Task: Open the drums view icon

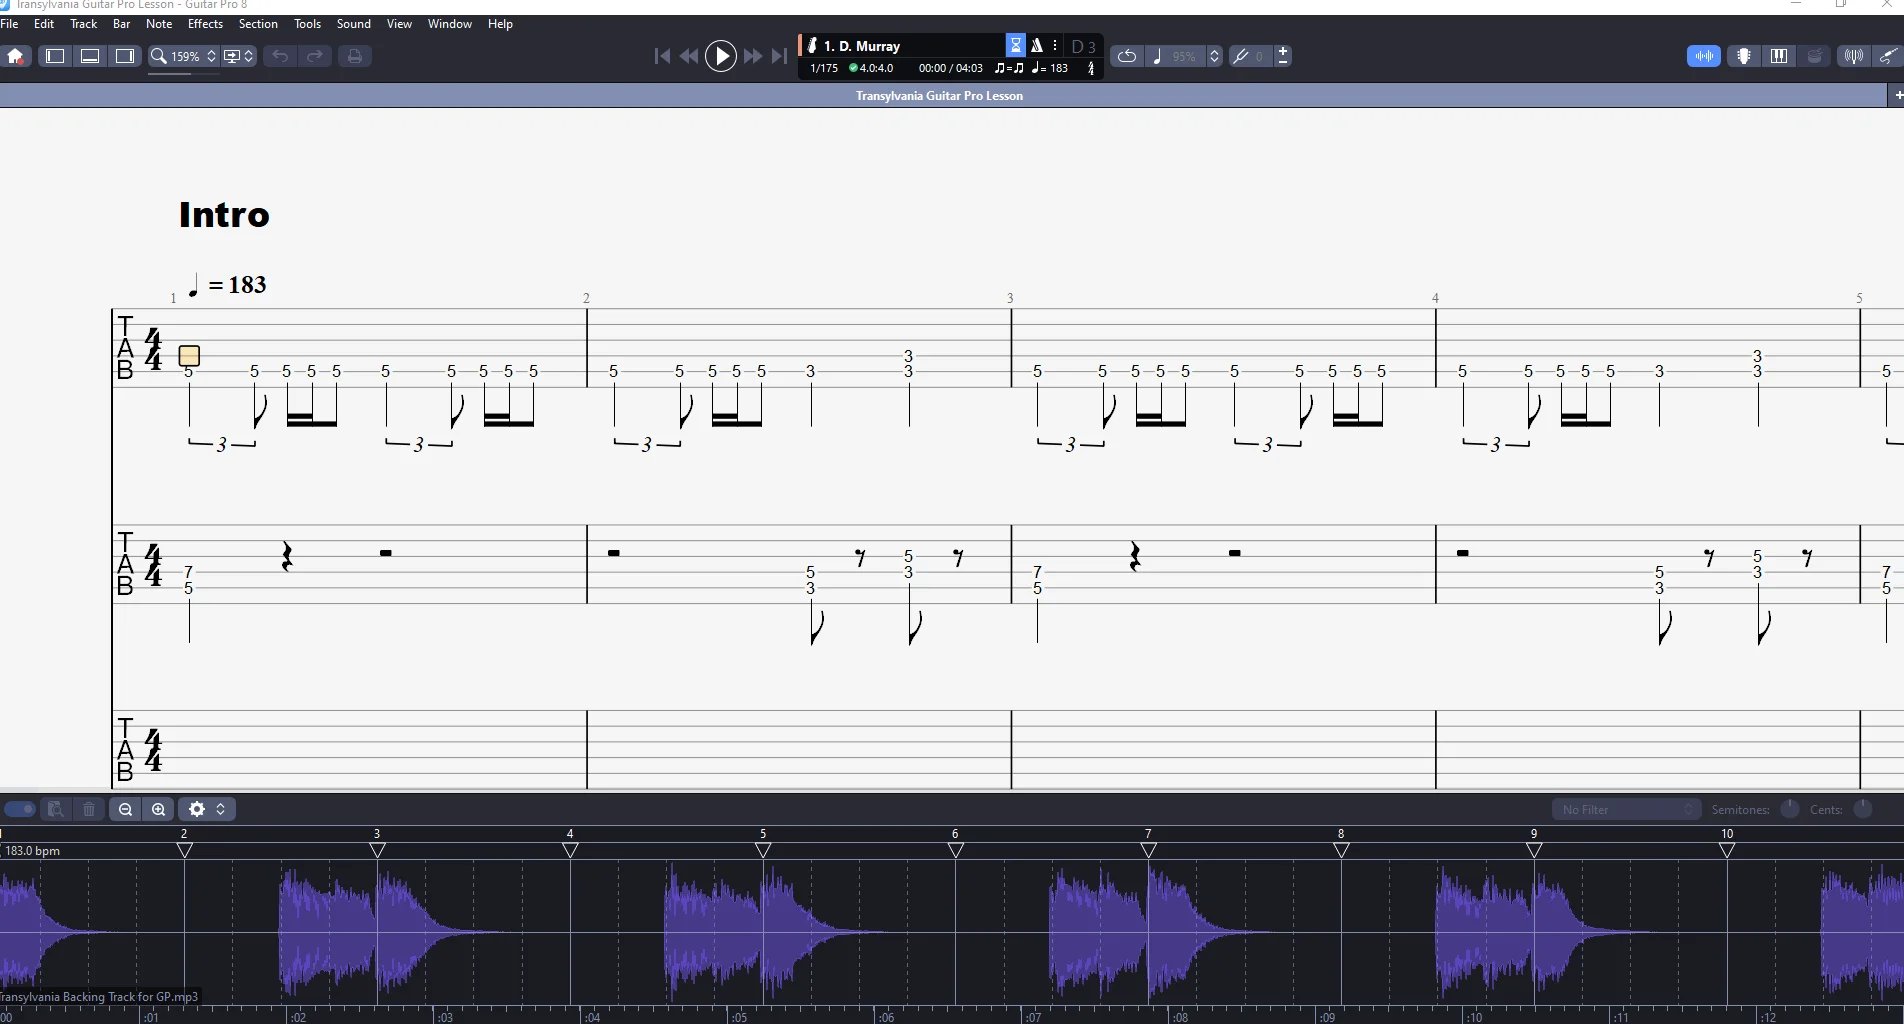Action: coord(1815,56)
